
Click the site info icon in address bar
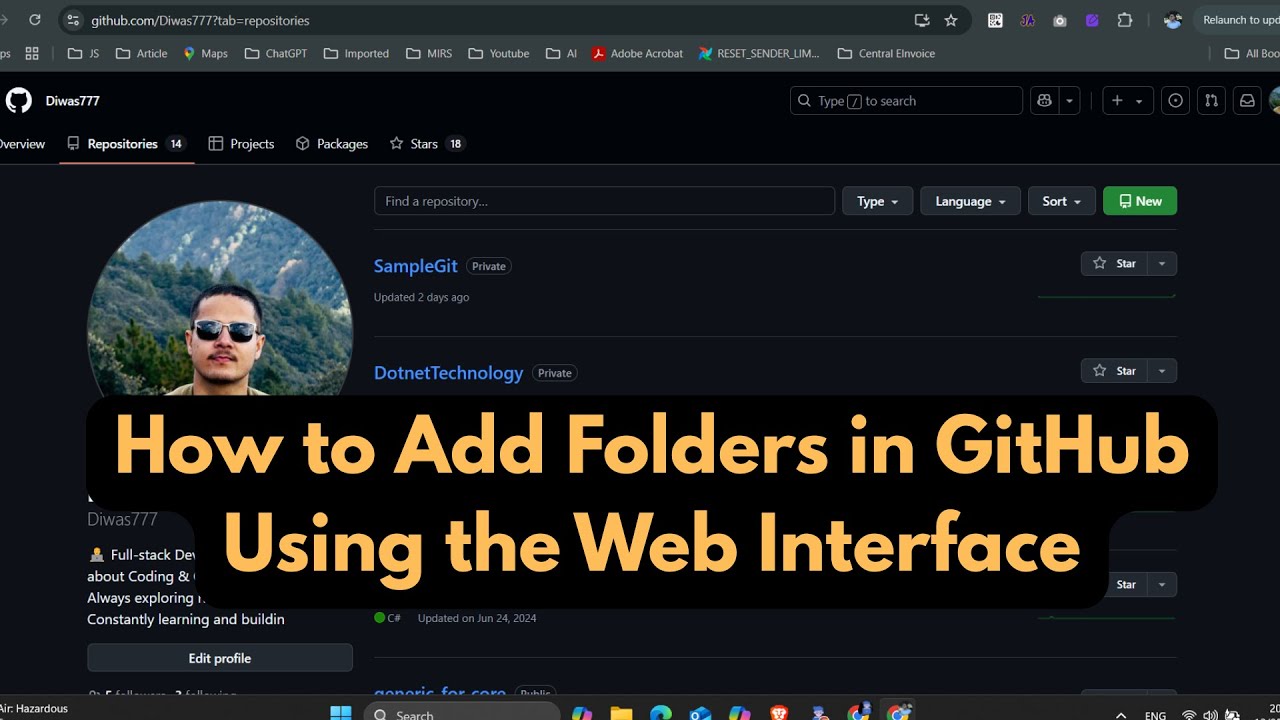(72, 20)
